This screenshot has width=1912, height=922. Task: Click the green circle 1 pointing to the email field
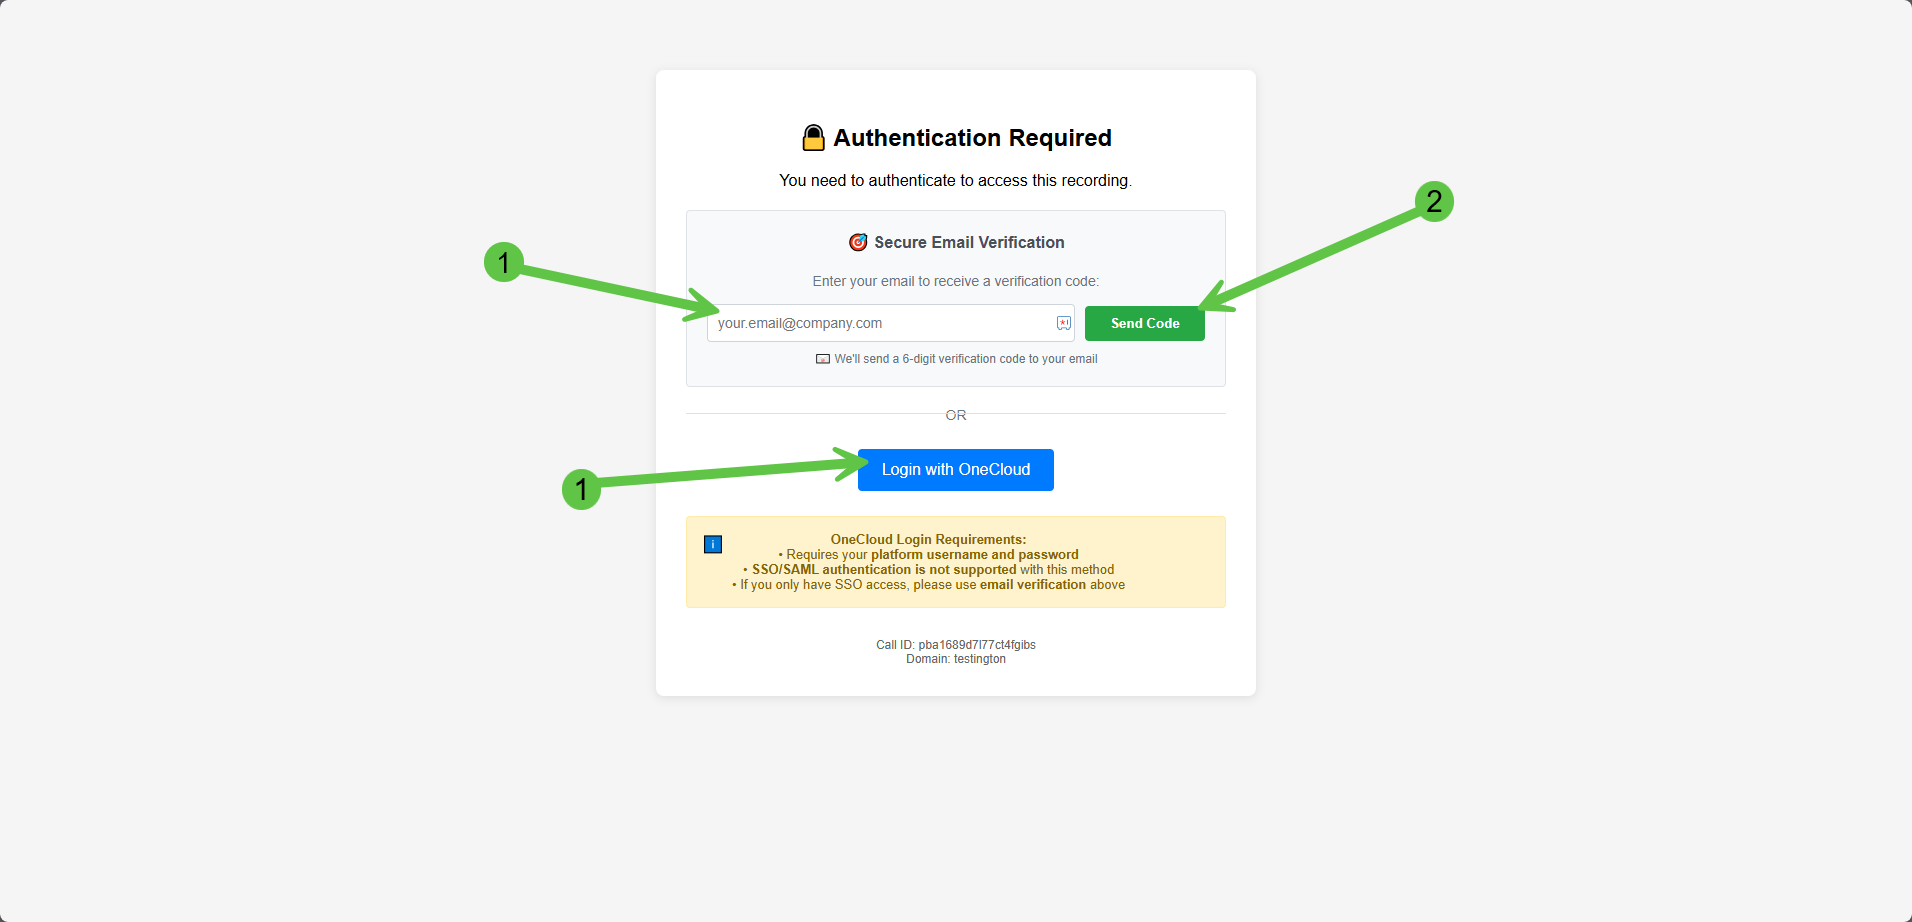tap(504, 262)
